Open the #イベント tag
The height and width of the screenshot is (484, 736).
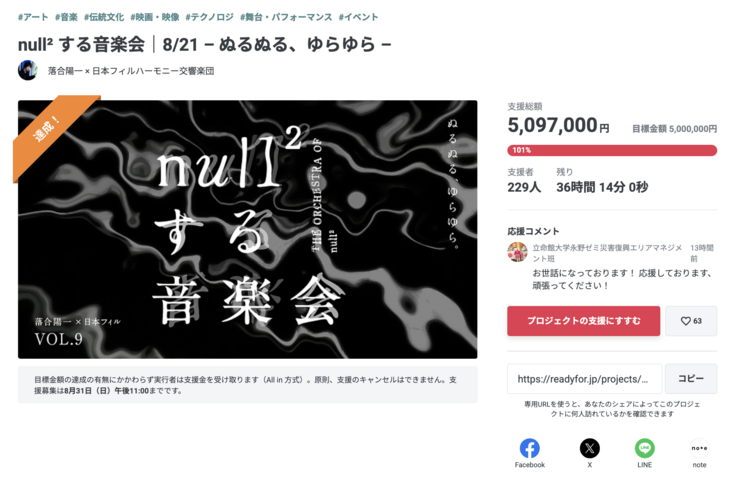point(359,17)
